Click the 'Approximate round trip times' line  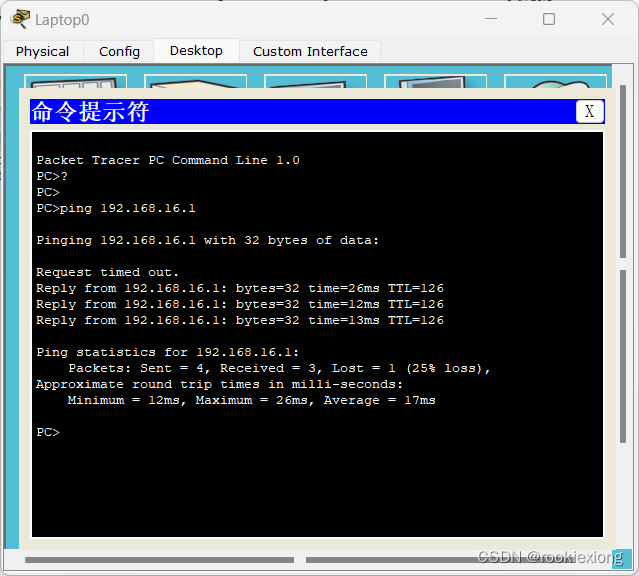point(219,384)
